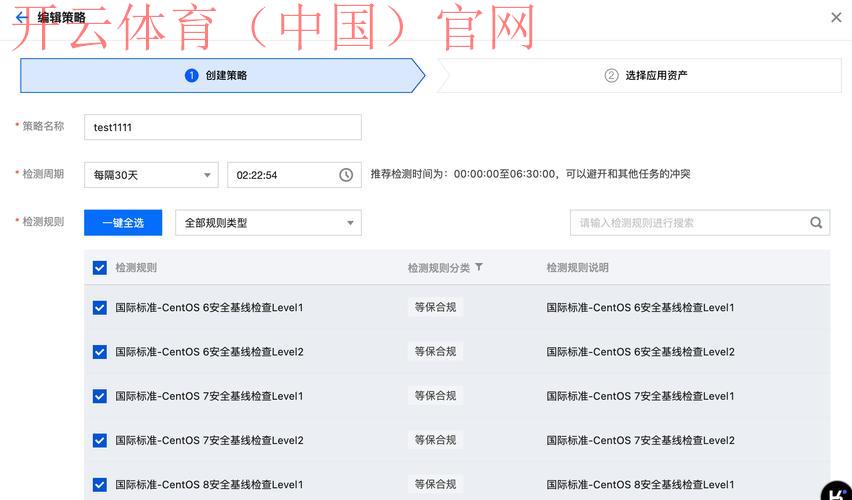Toggle the select-all header checkbox
Viewport: 852px width, 500px height.
(99, 267)
